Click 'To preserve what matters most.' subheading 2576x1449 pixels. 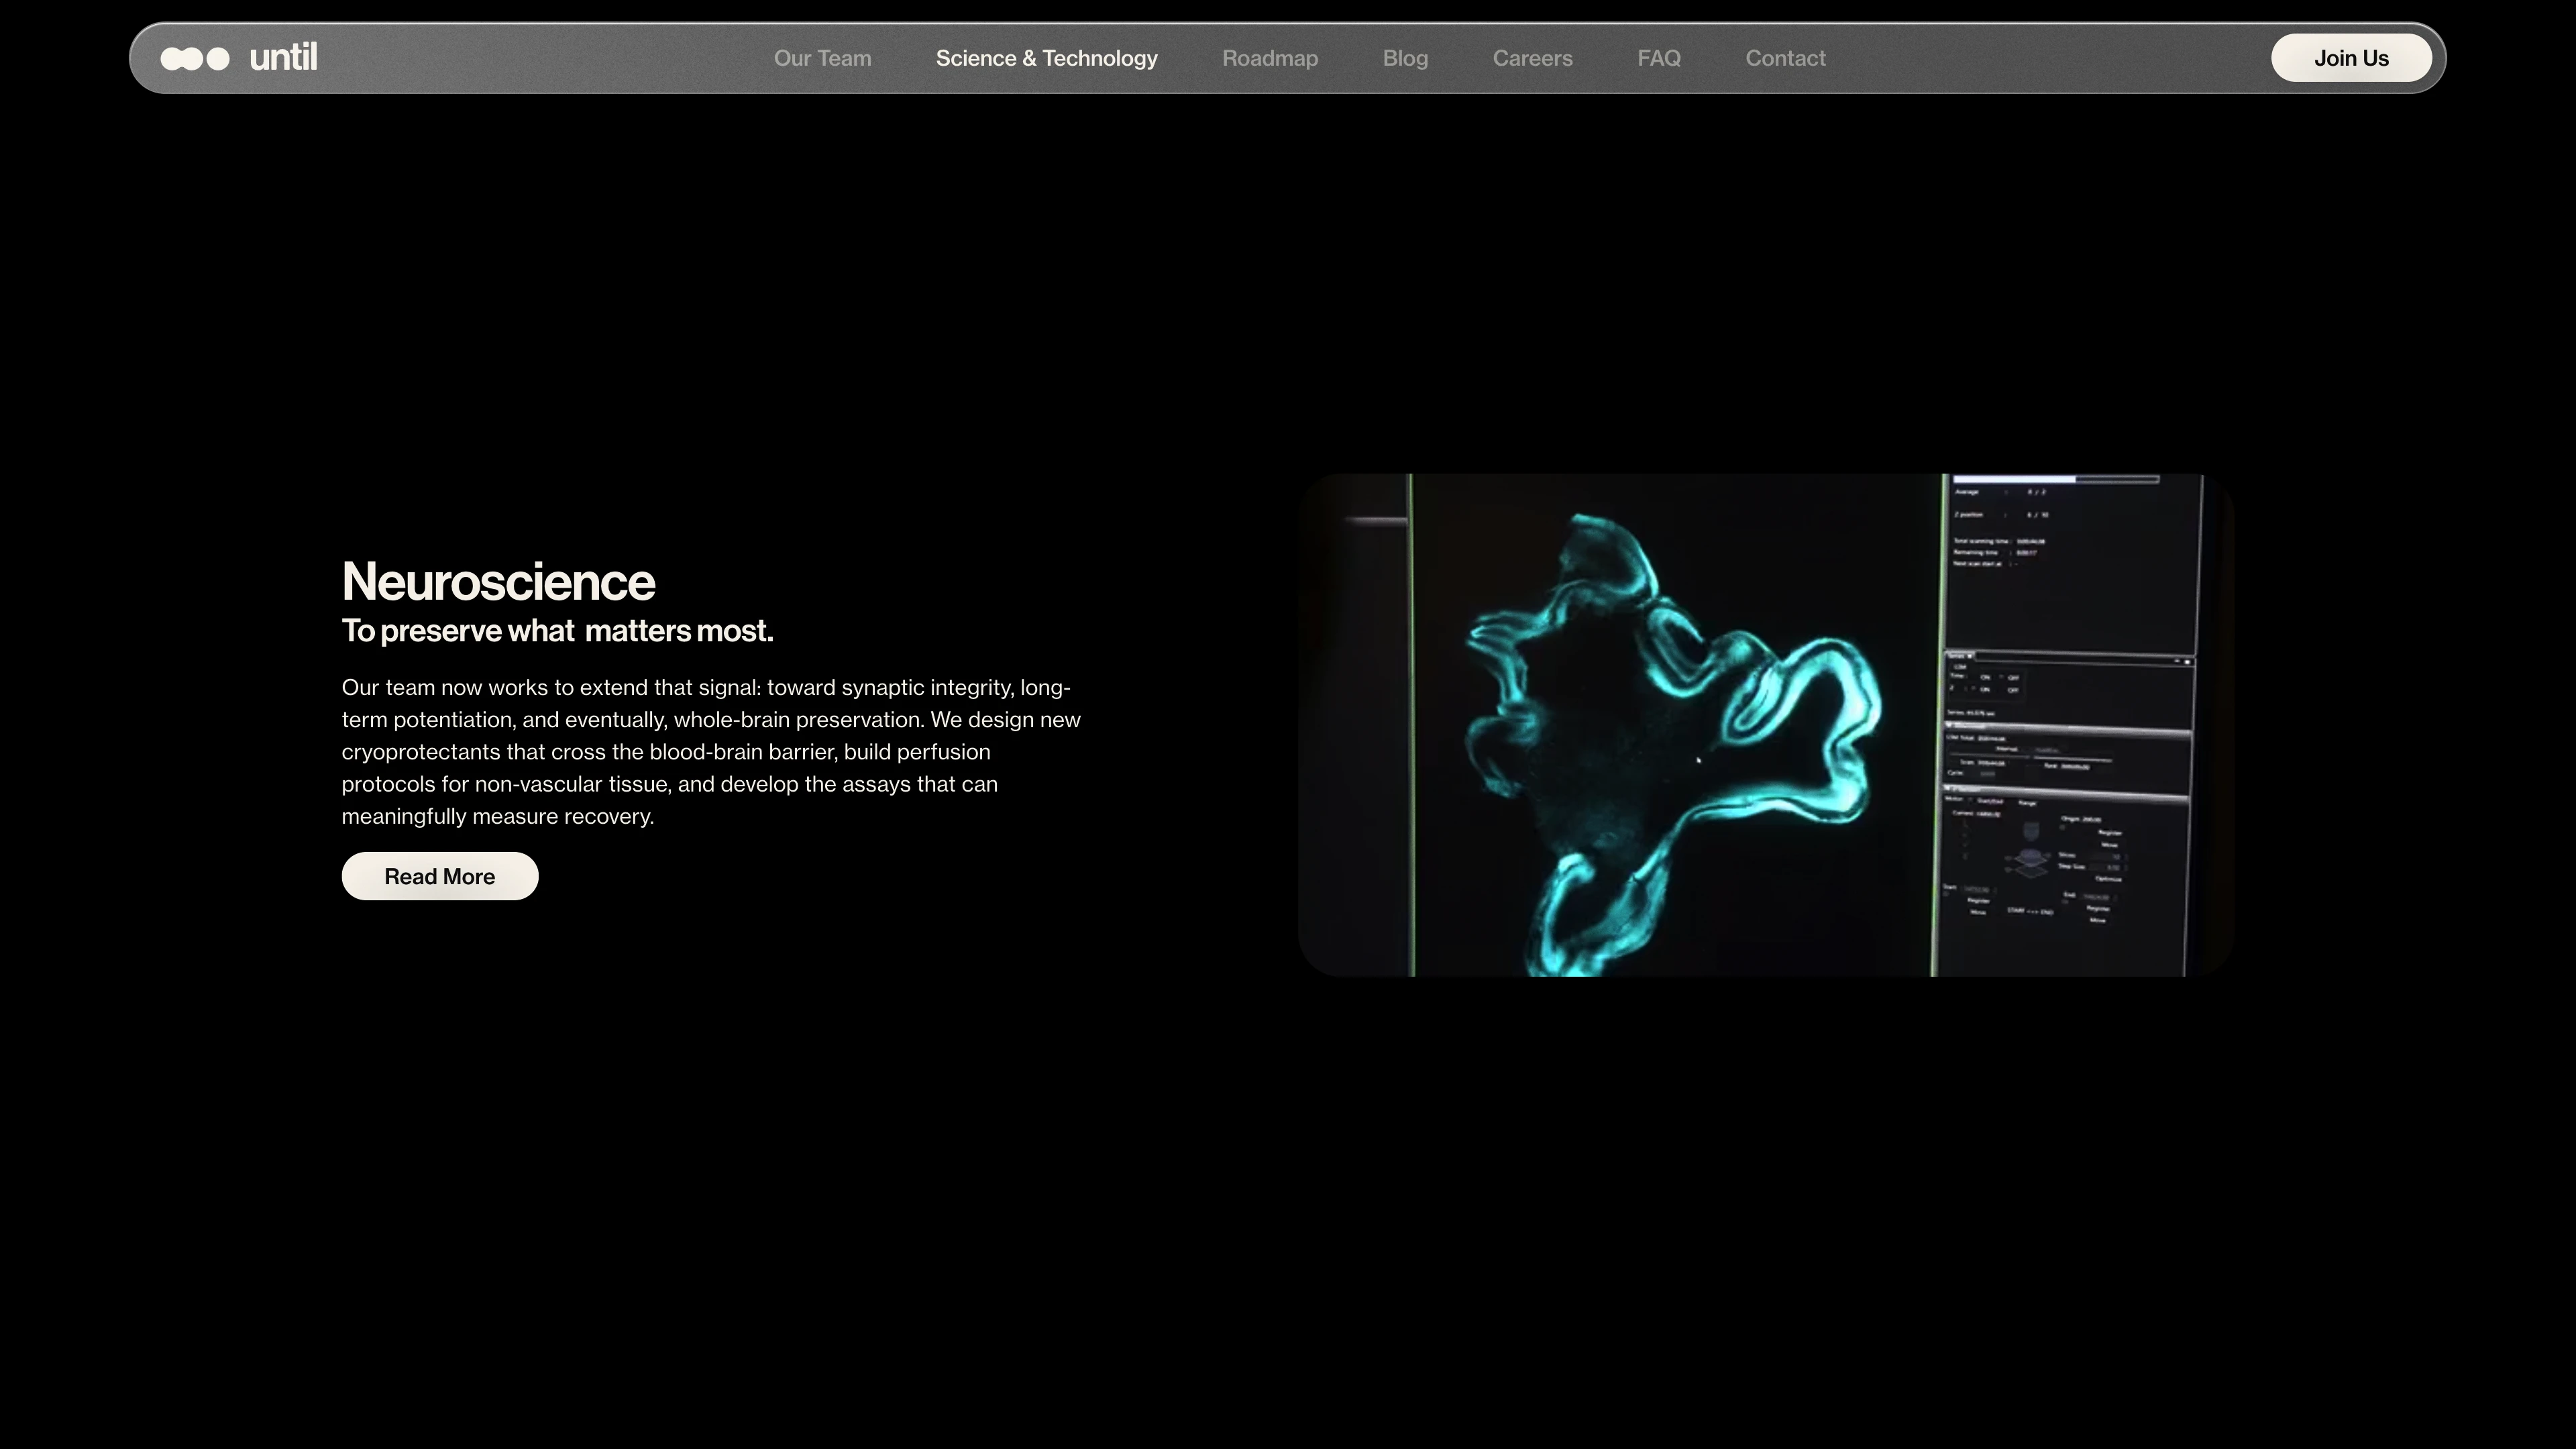[557, 631]
